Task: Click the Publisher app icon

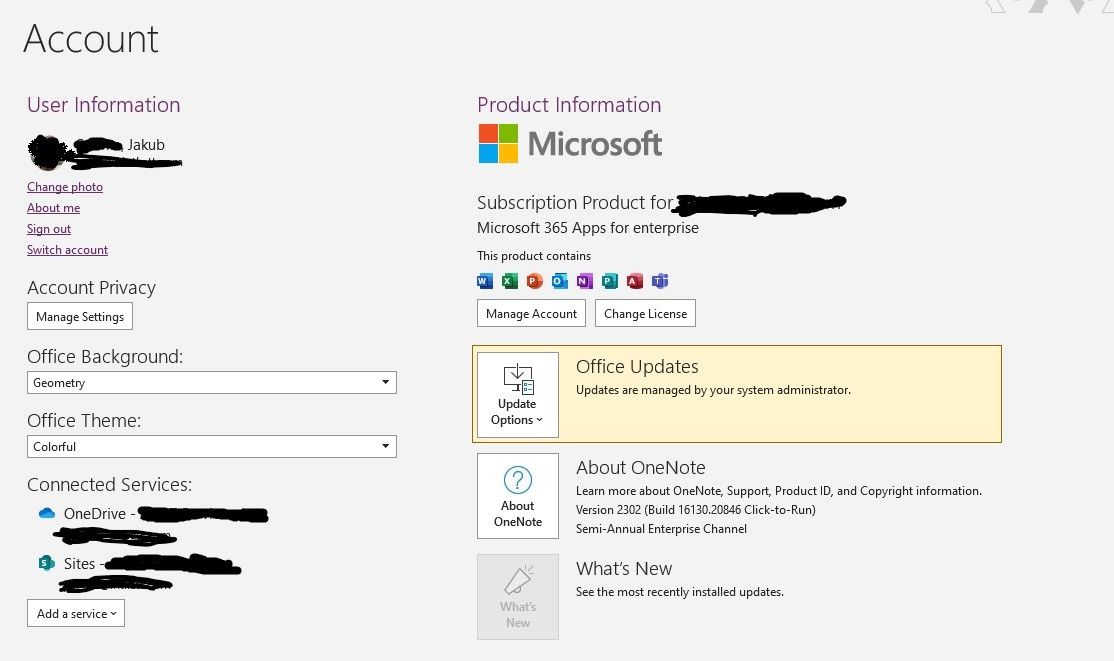Action: (610, 281)
